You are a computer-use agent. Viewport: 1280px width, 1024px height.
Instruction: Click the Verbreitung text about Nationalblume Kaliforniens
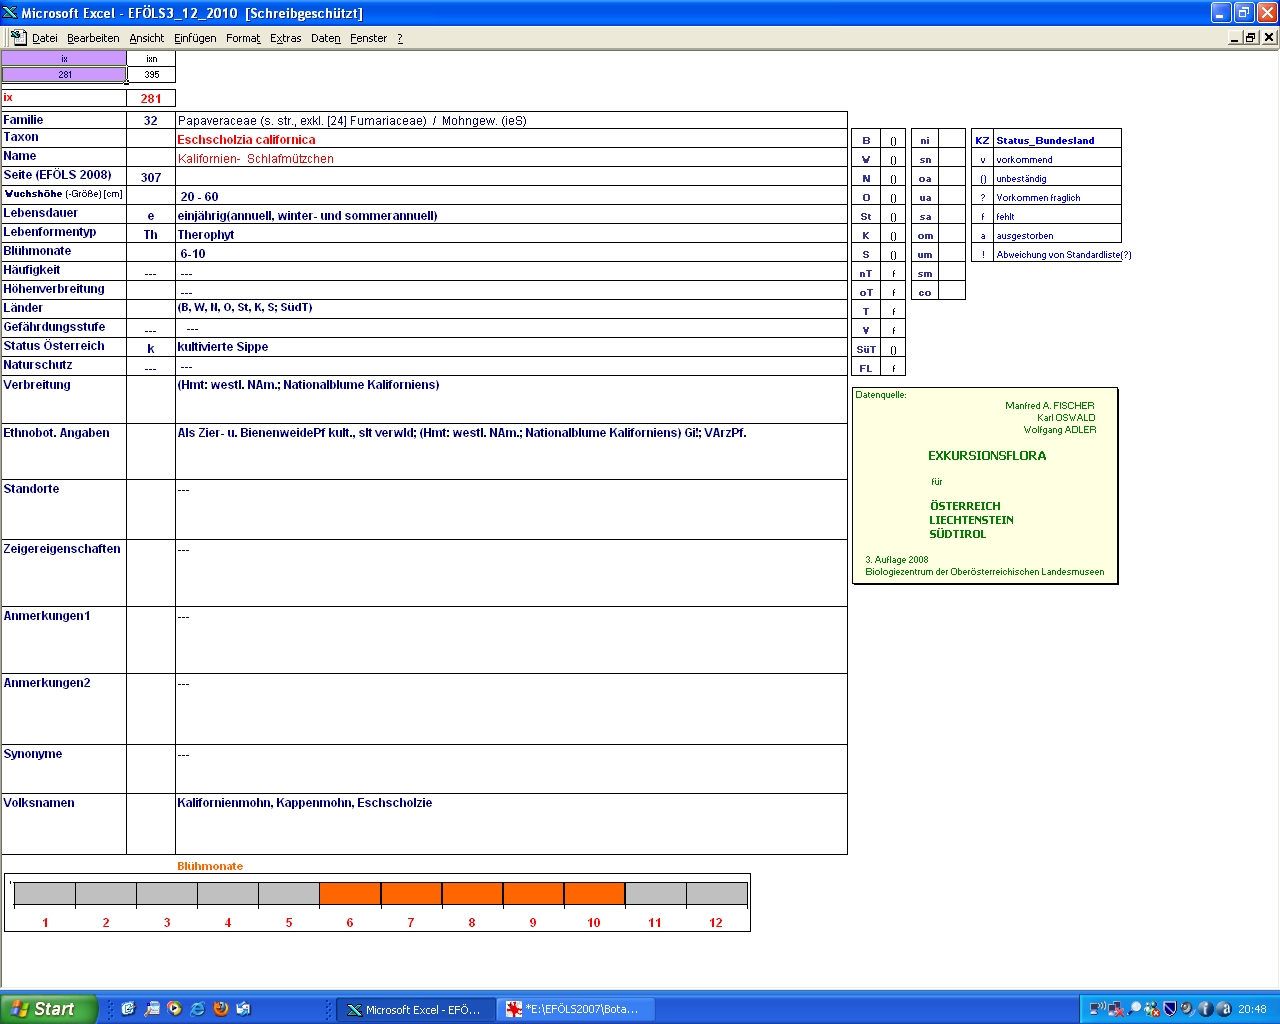(308, 385)
